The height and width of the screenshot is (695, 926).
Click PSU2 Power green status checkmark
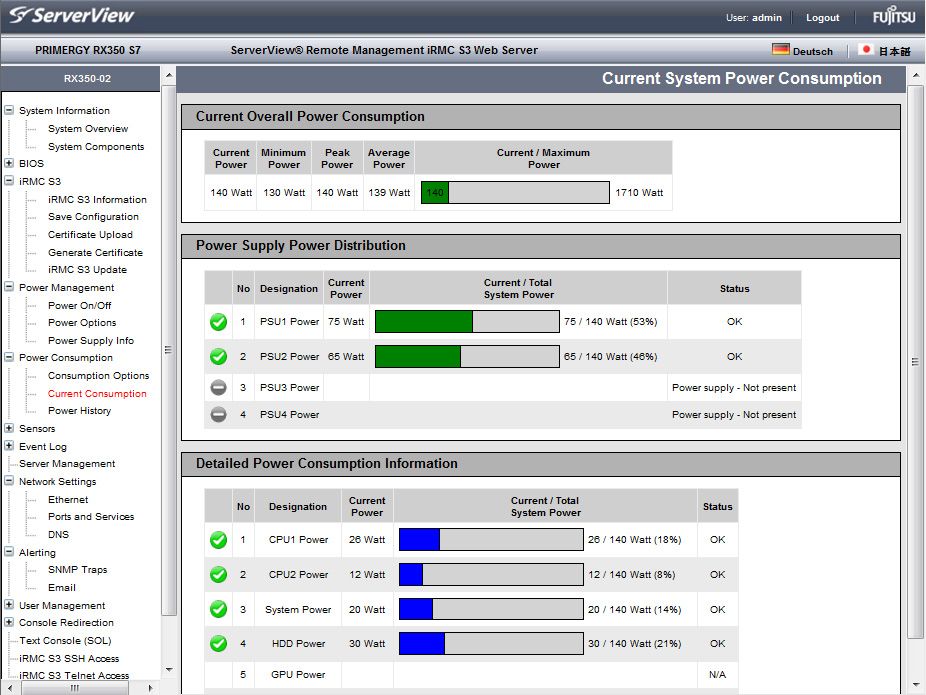pyautogui.click(x=219, y=357)
